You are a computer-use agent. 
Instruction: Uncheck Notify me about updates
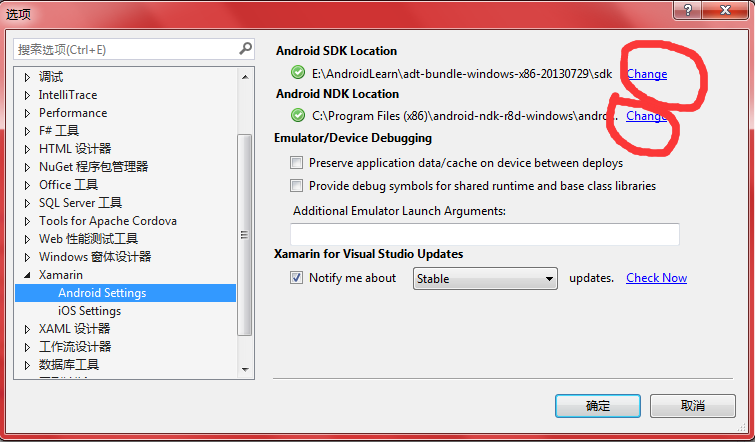(x=297, y=278)
